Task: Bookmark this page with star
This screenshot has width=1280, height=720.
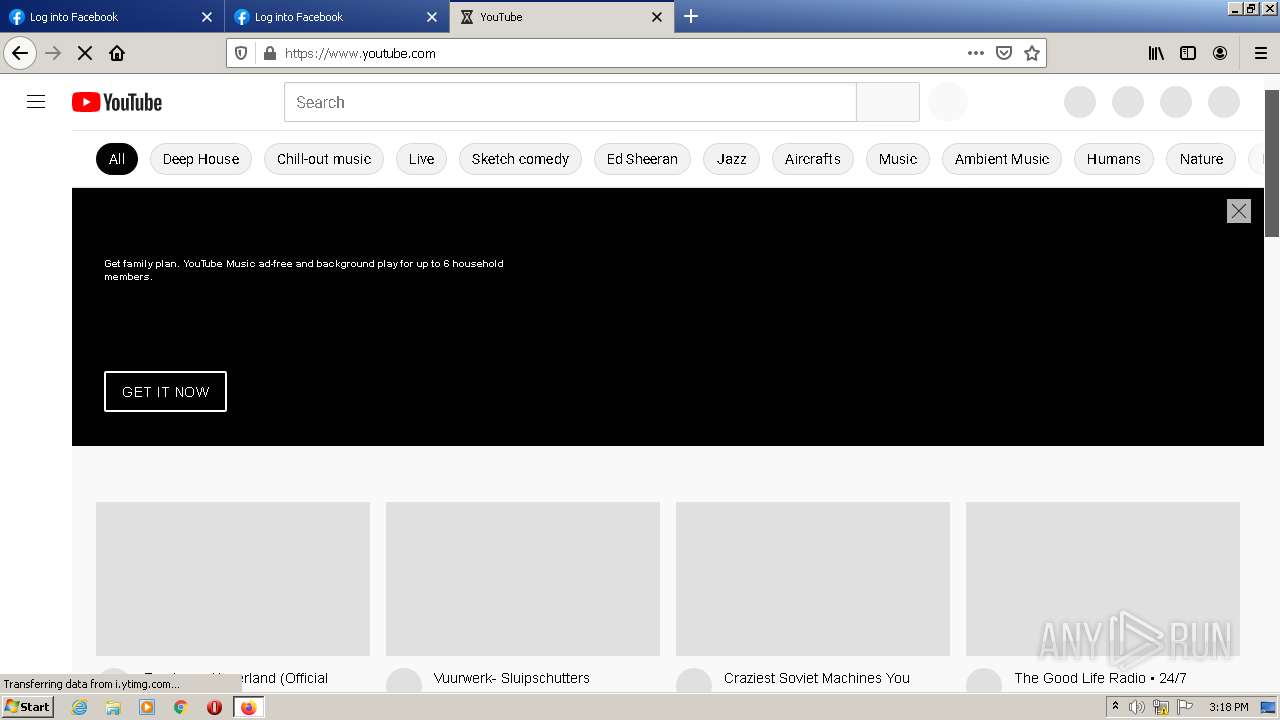Action: (x=1032, y=53)
